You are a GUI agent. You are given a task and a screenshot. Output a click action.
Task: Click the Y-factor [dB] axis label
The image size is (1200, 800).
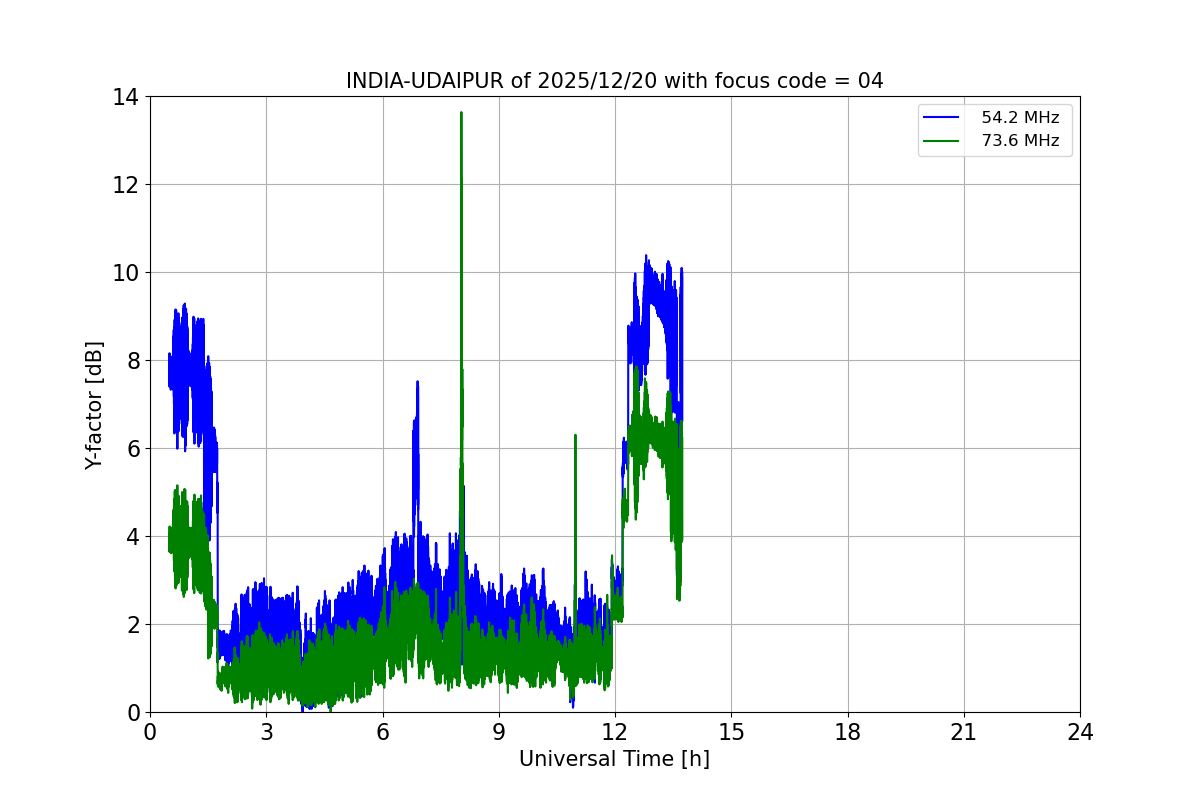[x=94, y=405]
